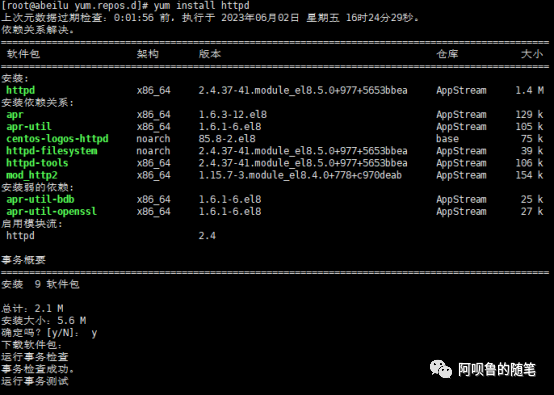Click the 2.4 module stream version

point(207,236)
